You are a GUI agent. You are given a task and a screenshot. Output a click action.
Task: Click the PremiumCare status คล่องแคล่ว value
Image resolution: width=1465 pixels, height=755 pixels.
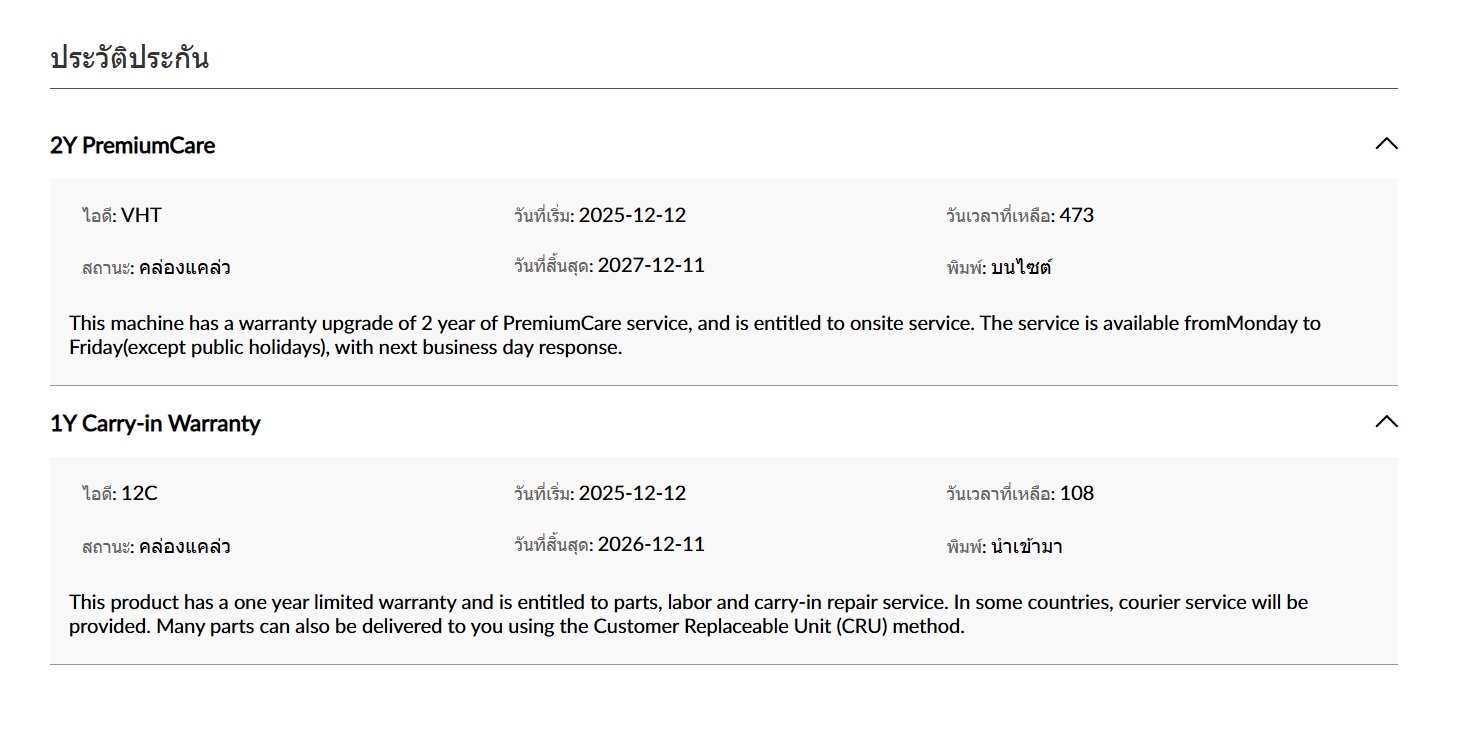(185, 267)
